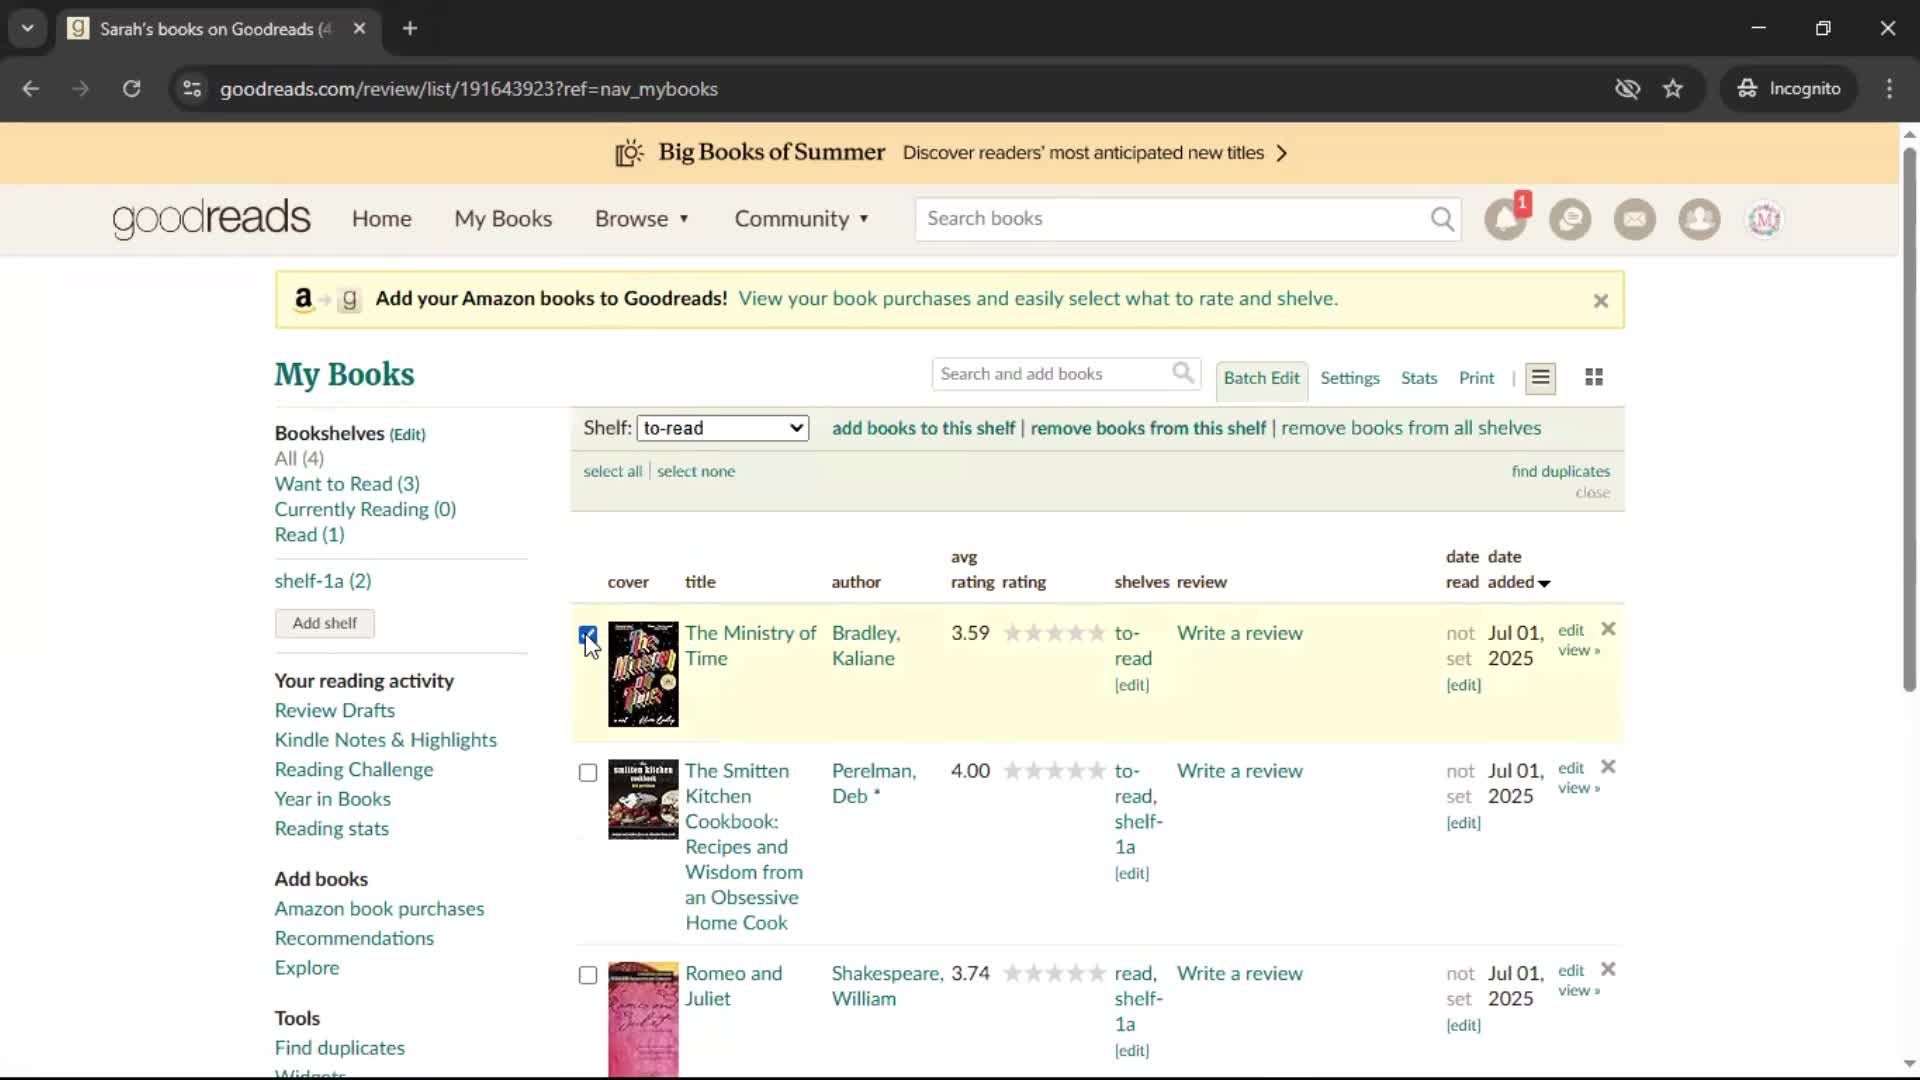1920x1080 pixels.
Task: Open shelf-1a bookshelf
Action: pos(323,581)
